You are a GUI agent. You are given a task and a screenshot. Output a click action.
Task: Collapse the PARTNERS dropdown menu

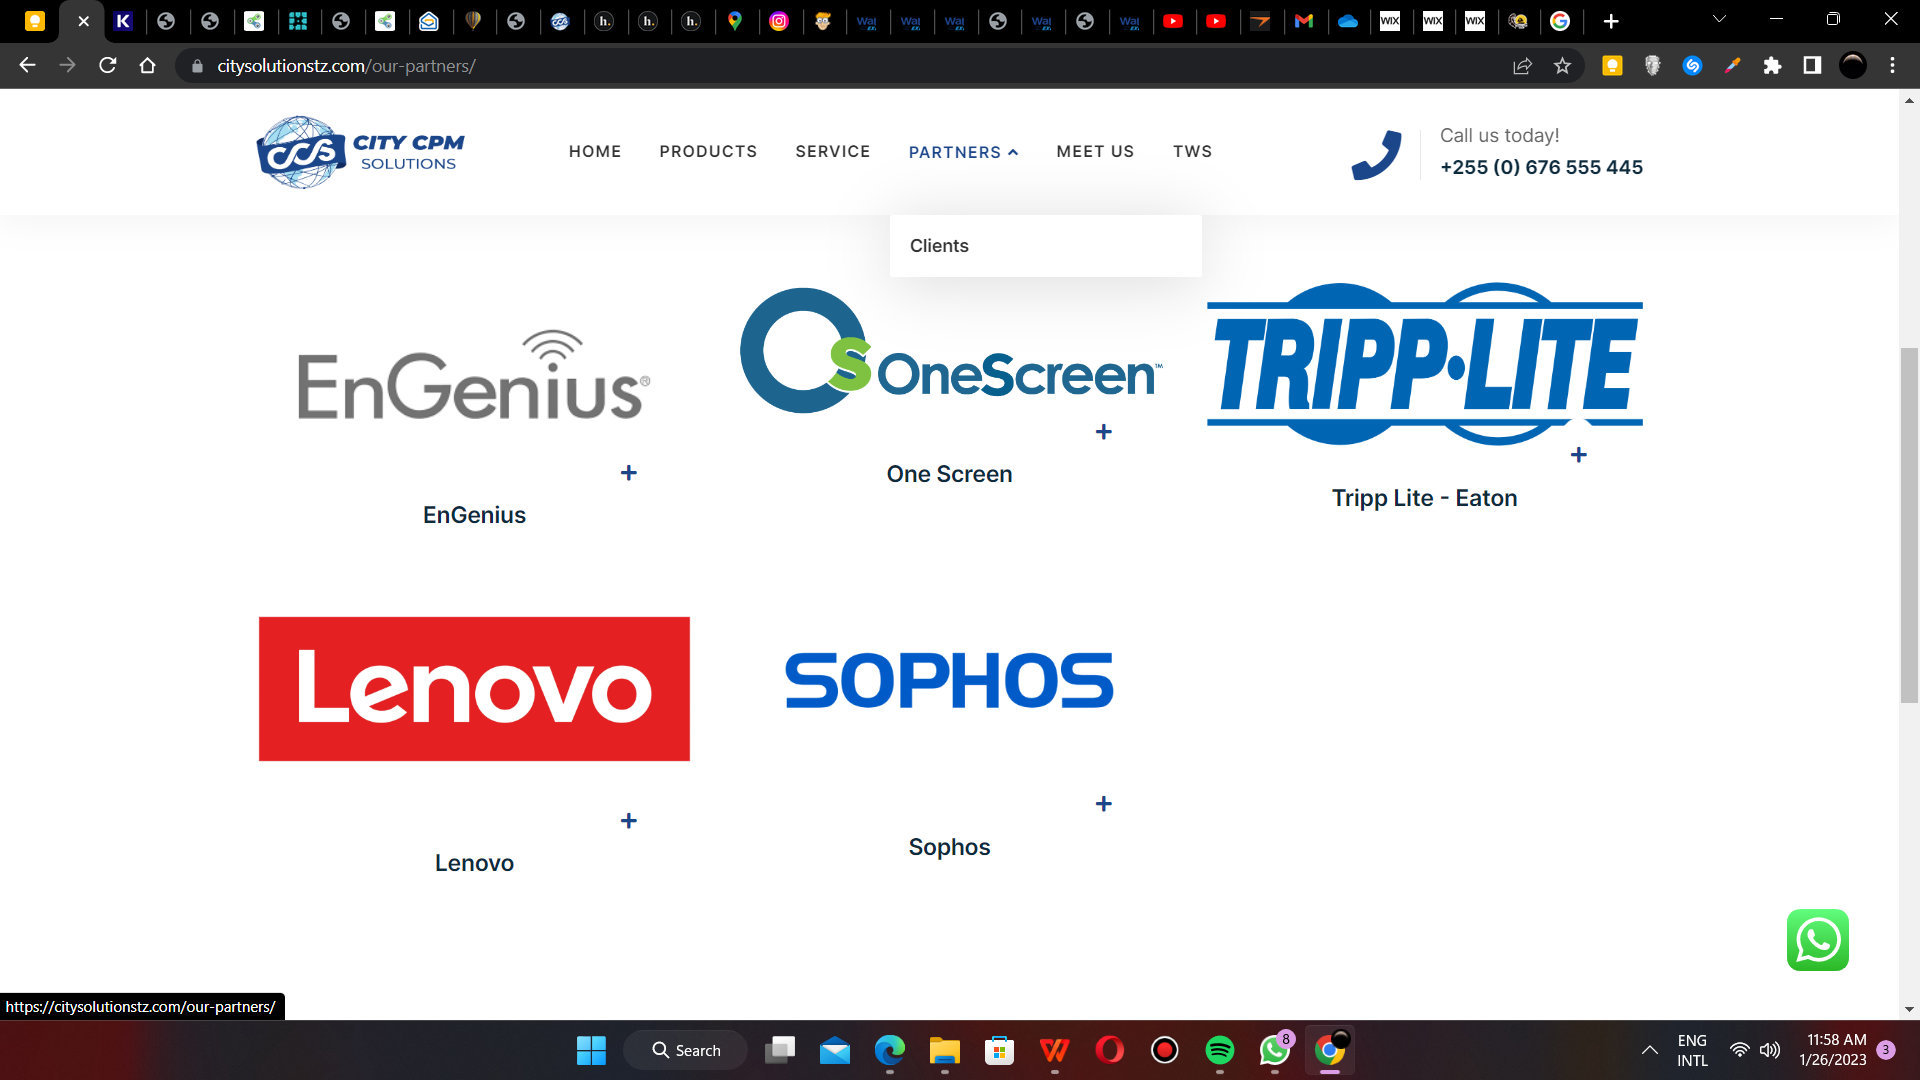pos(962,152)
